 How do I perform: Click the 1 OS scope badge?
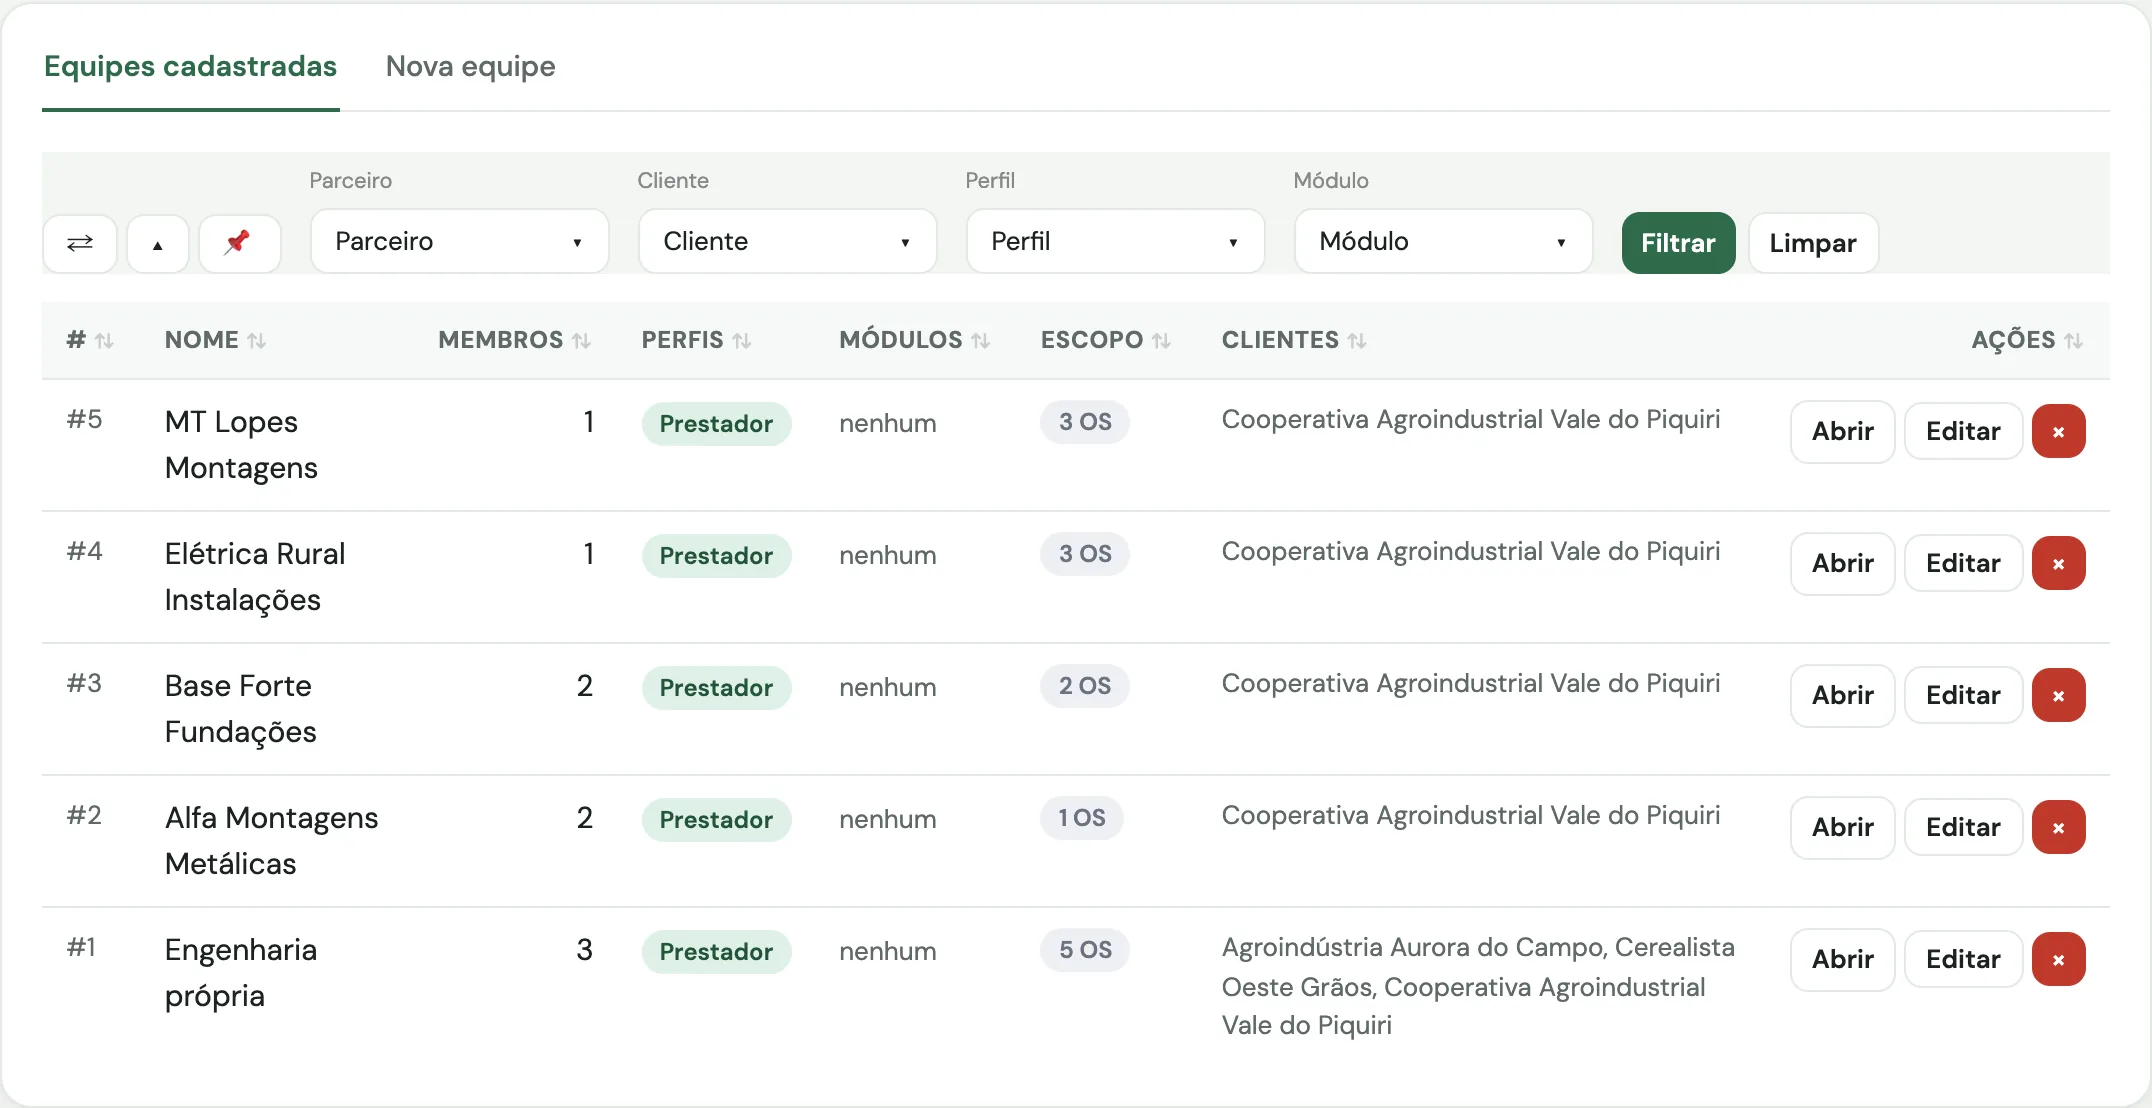coord(1082,818)
